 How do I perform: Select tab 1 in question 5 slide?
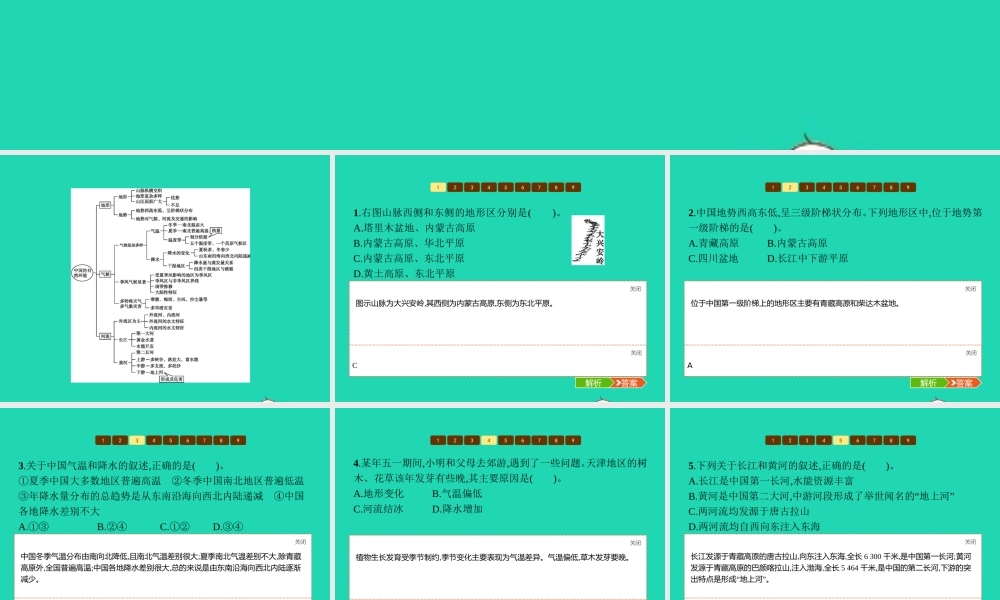click(773, 441)
